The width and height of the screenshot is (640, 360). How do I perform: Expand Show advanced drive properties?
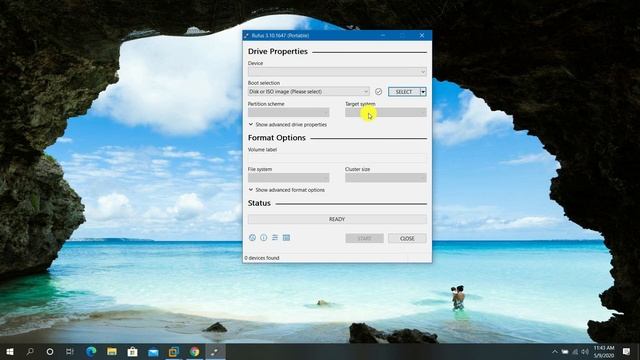pos(288,124)
